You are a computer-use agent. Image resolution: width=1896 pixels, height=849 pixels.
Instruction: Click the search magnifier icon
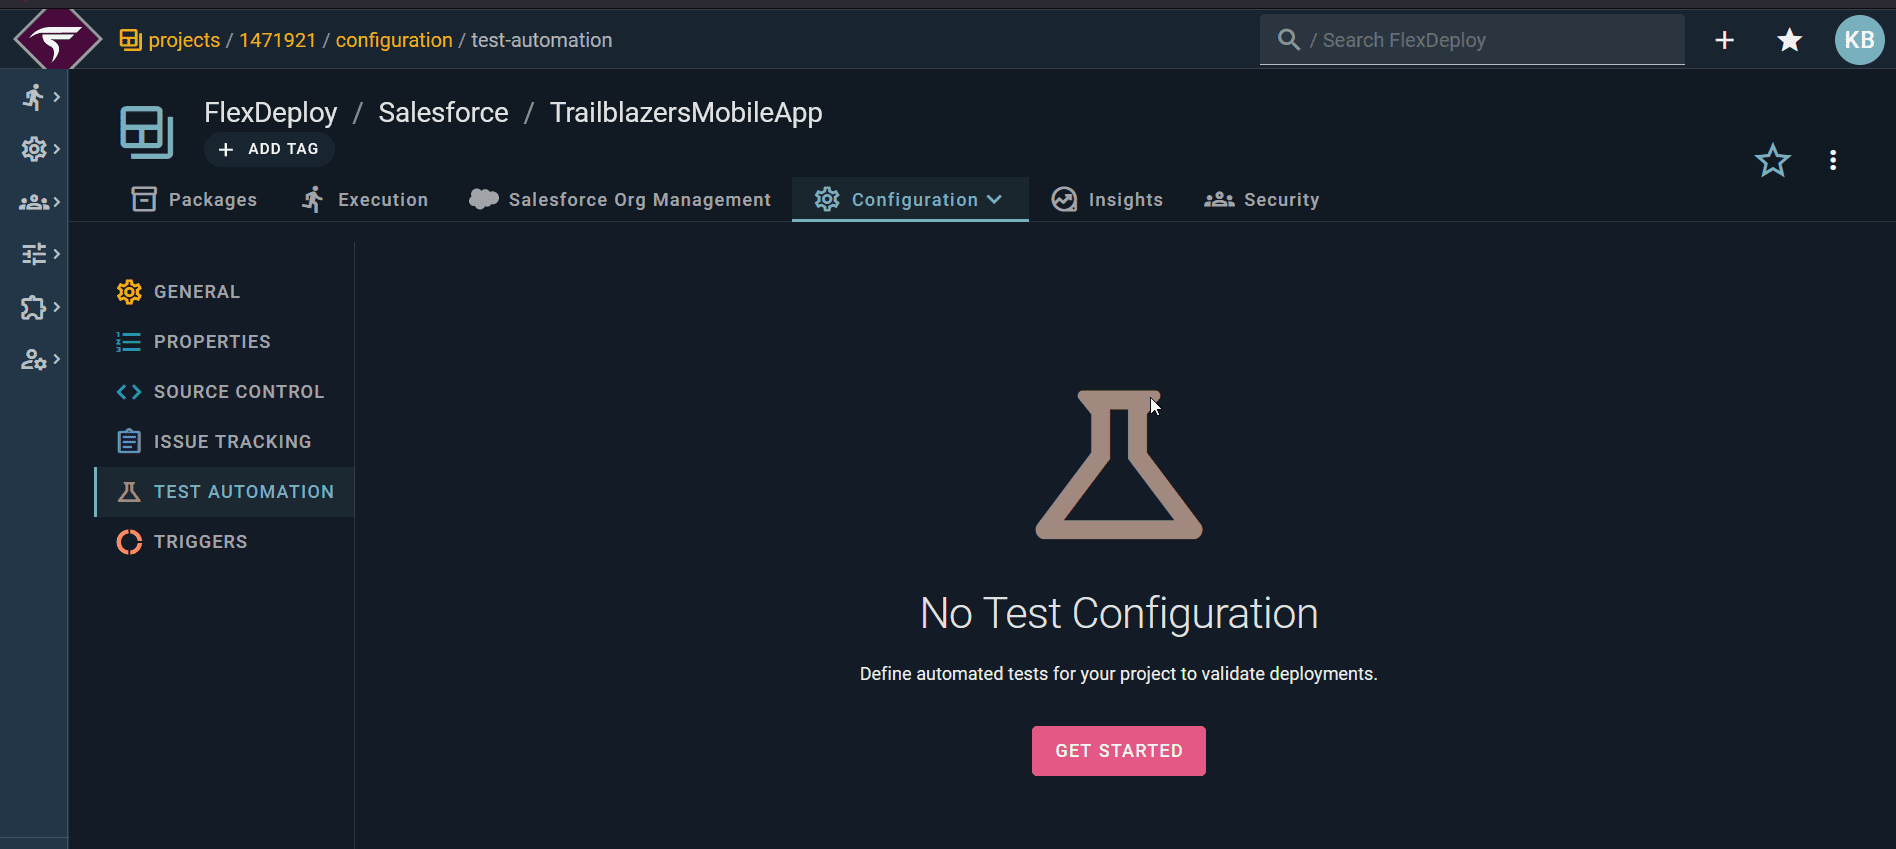(x=1289, y=40)
